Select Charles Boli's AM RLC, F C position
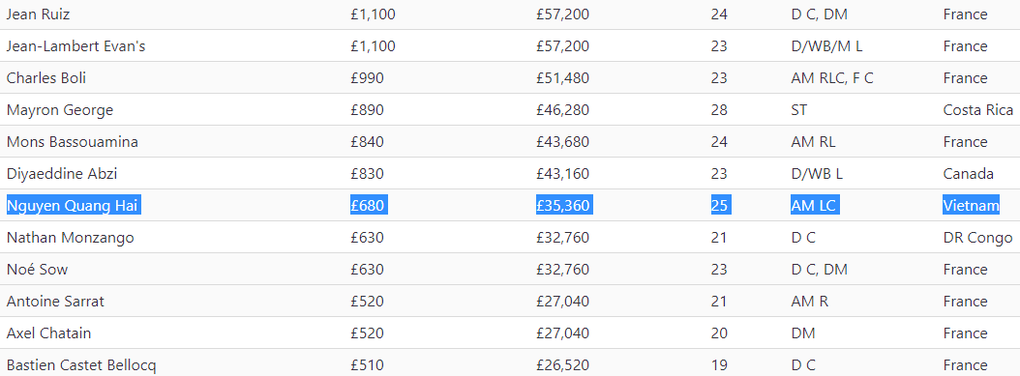 pos(832,78)
